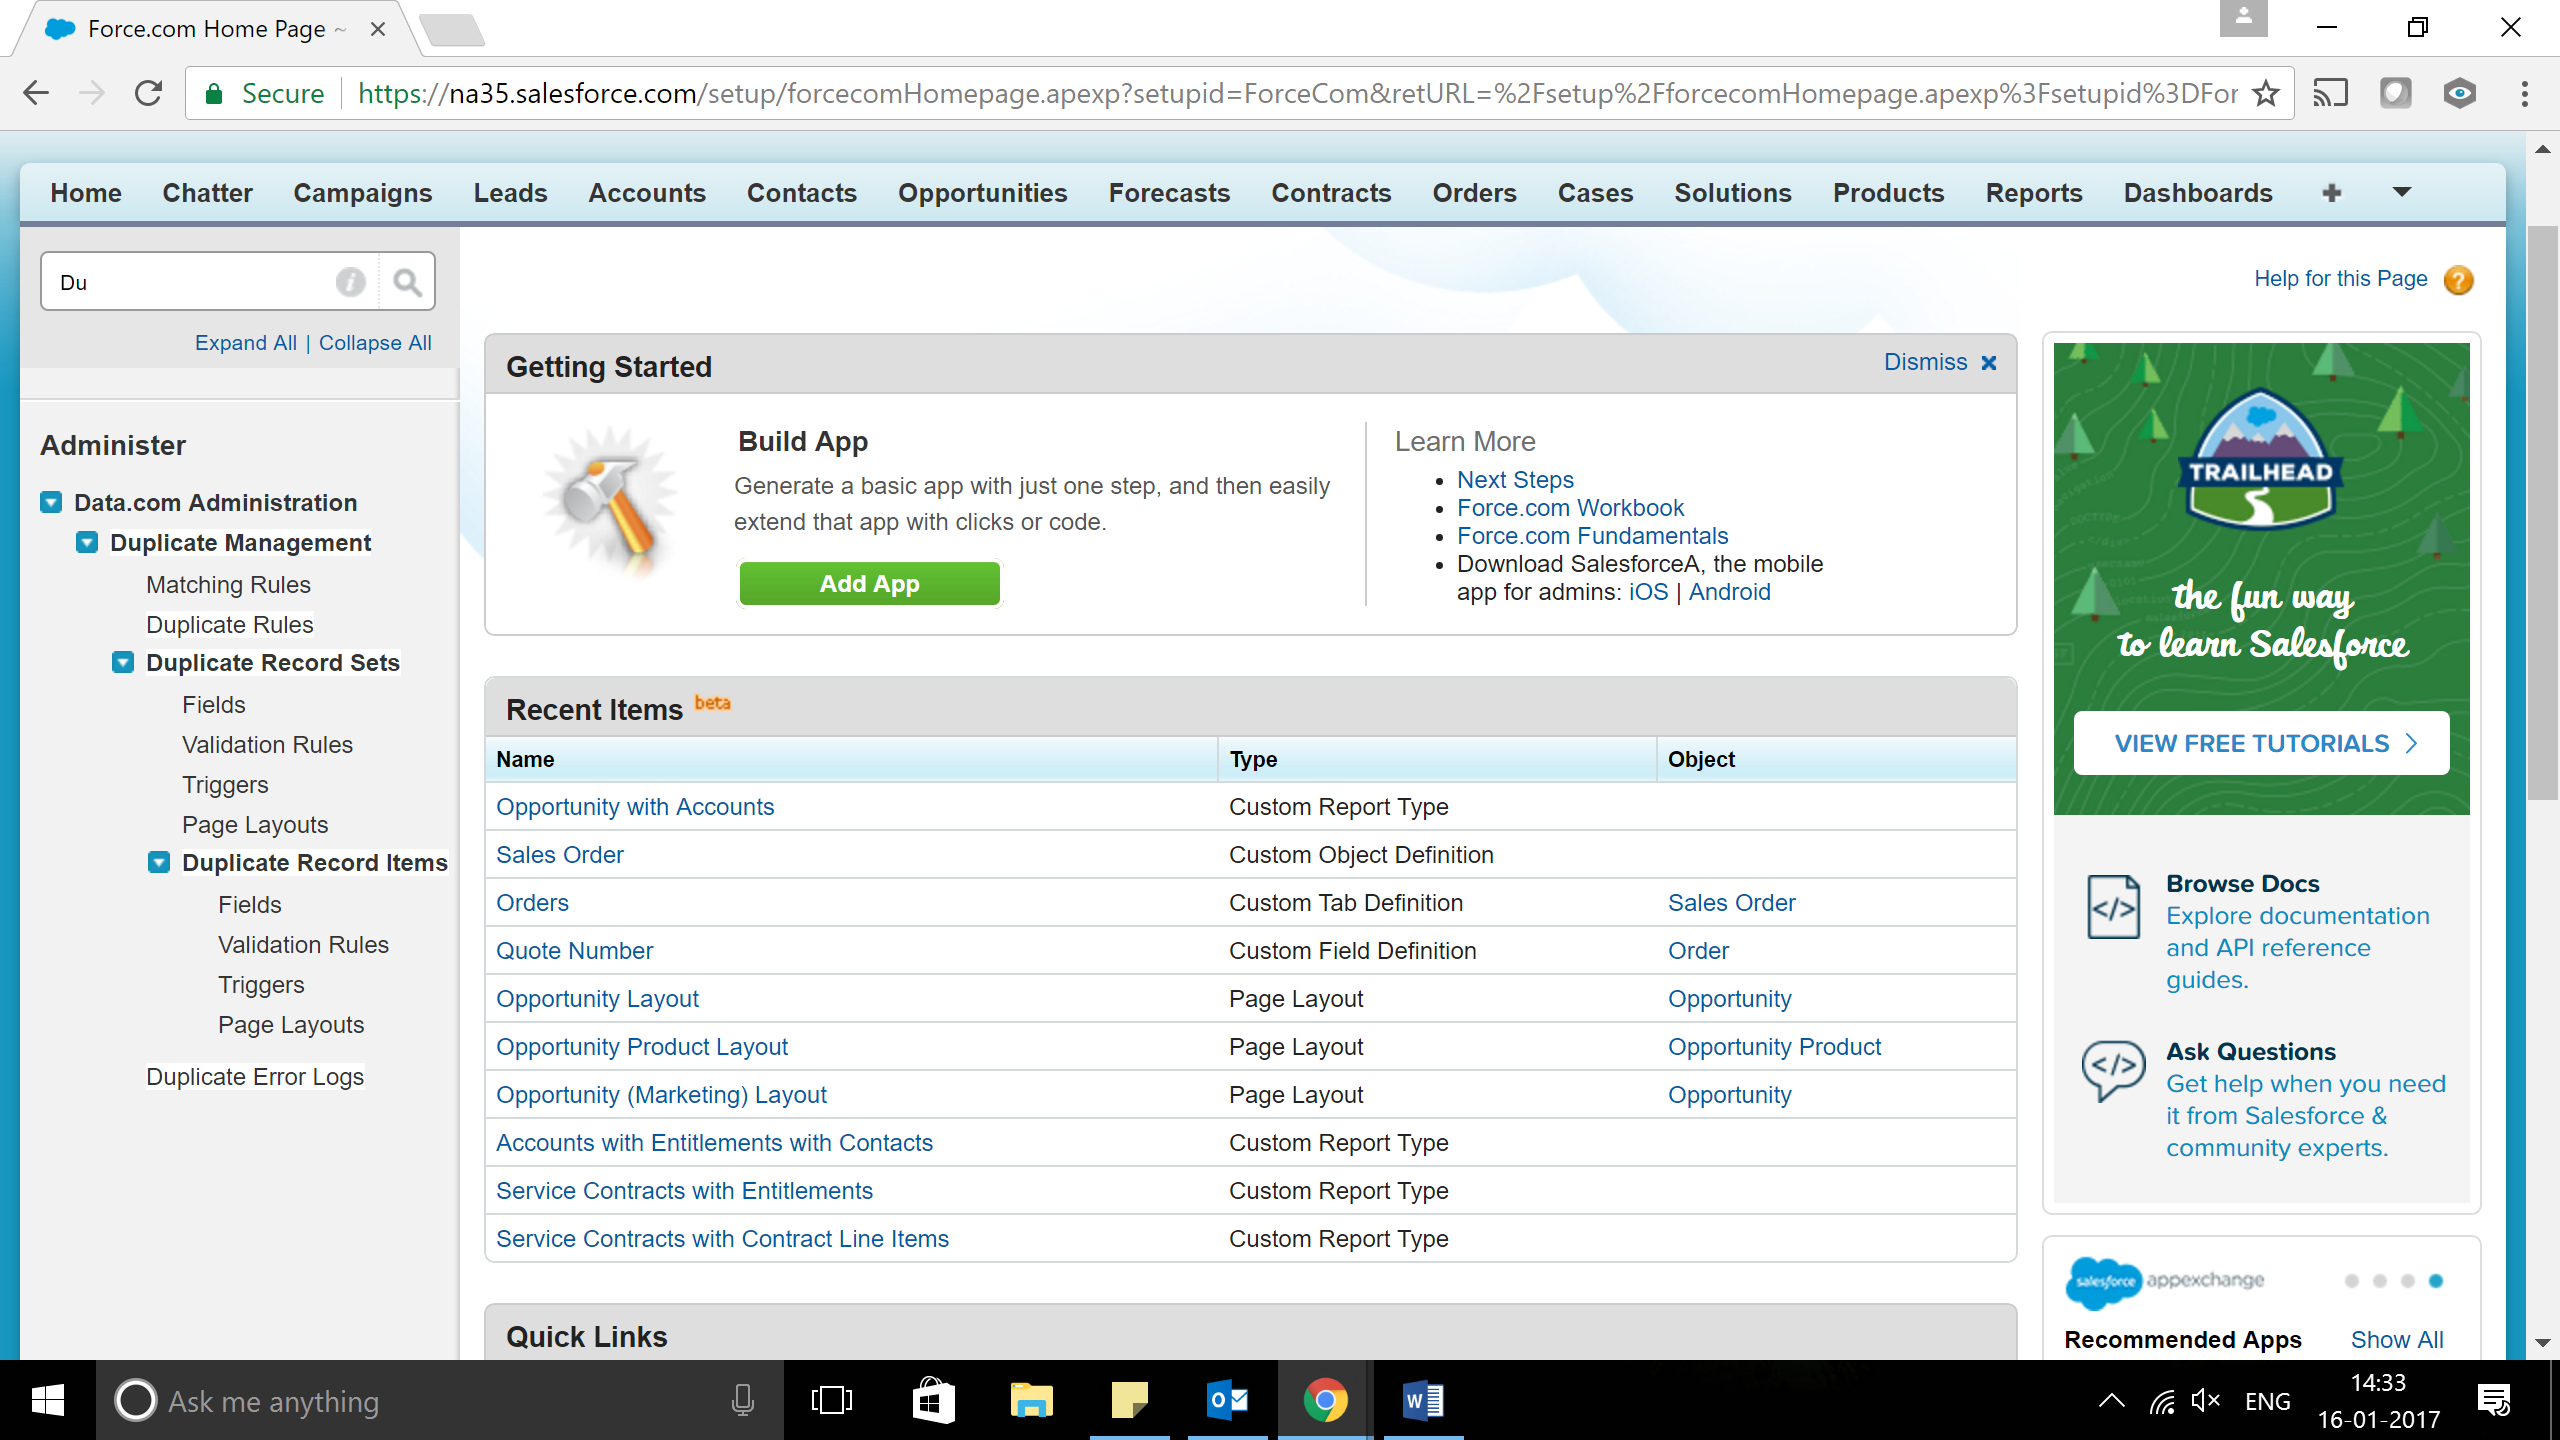This screenshot has width=2560, height=1440.
Task: Click the setup search magnifier icon
Action: point(407,282)
